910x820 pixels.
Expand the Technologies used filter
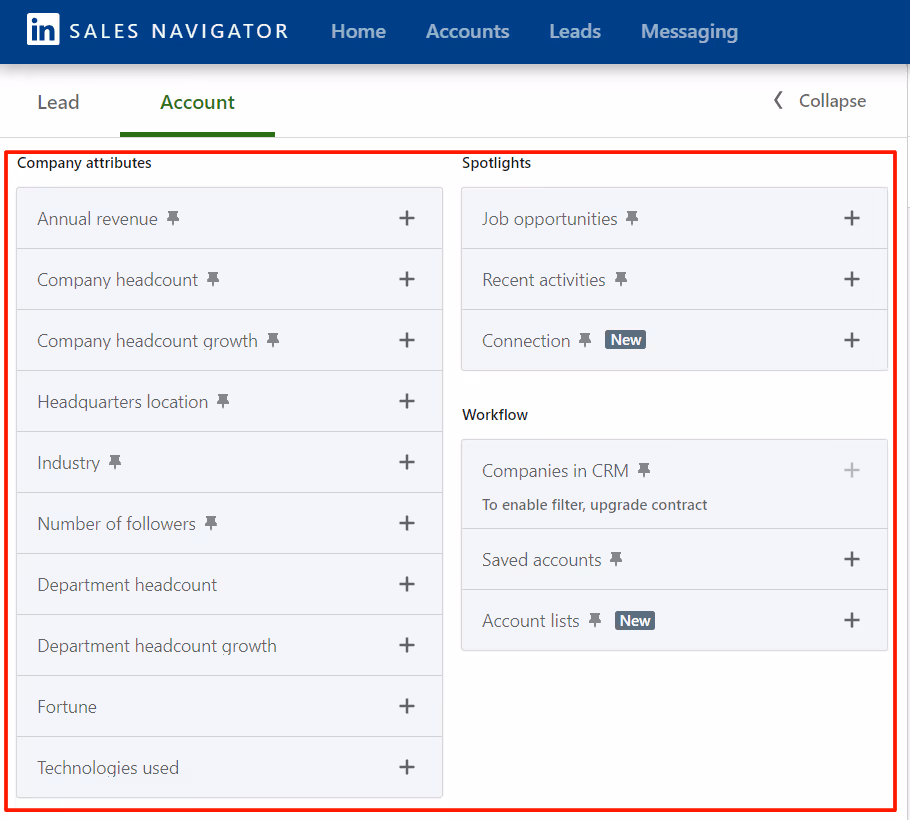(407, 766)
